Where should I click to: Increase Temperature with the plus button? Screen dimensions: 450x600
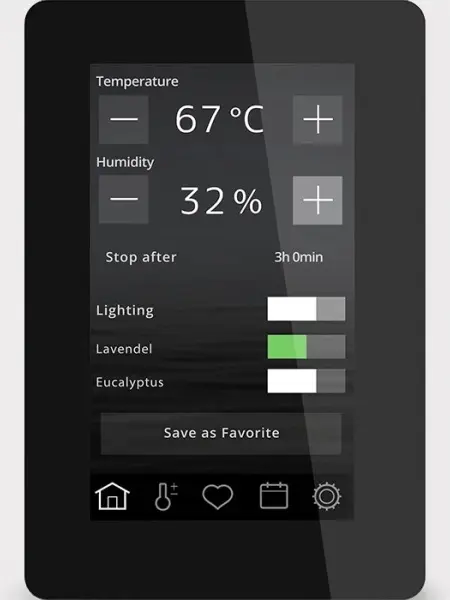click(x=318, y=119)
